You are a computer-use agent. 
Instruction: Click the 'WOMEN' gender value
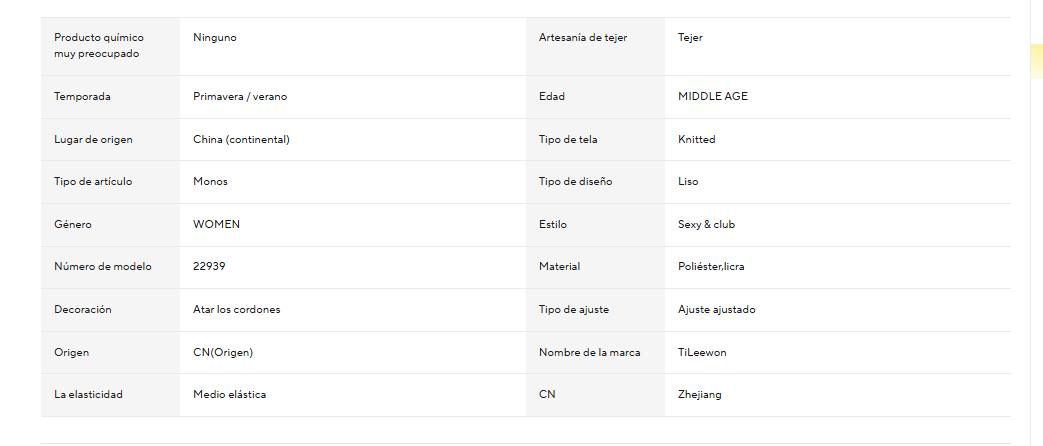pyautogui.click(x=216, y=225)
